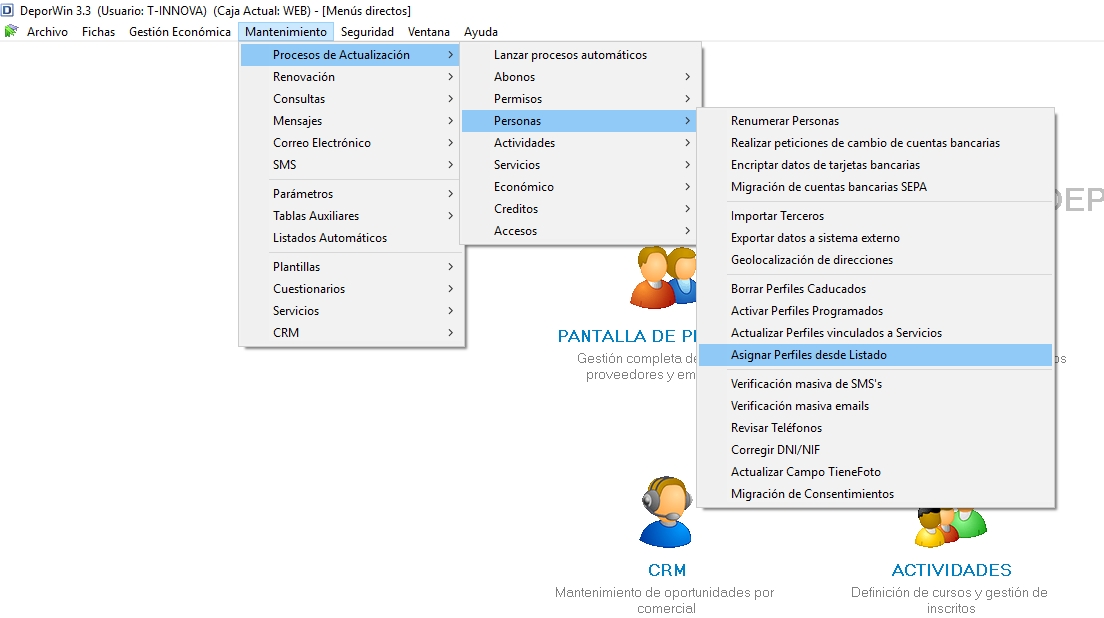
Task: Expand the Tablas Auxiliares submenu arrow
Action: coord(451,216)
